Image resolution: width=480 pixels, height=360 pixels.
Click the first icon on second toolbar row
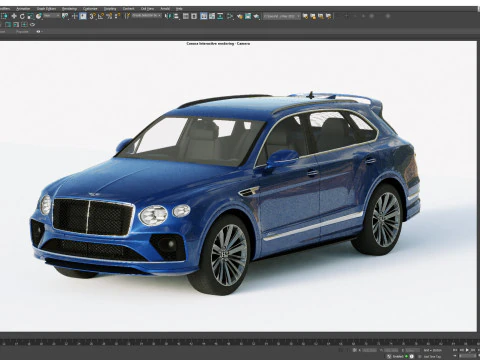(x=8, y=24)
